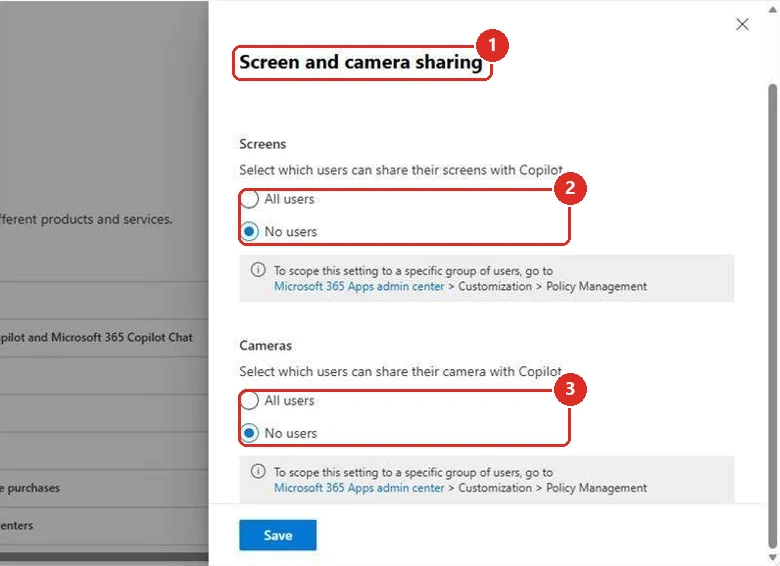
Task: Click the Cameras section label
Action: 265,346
